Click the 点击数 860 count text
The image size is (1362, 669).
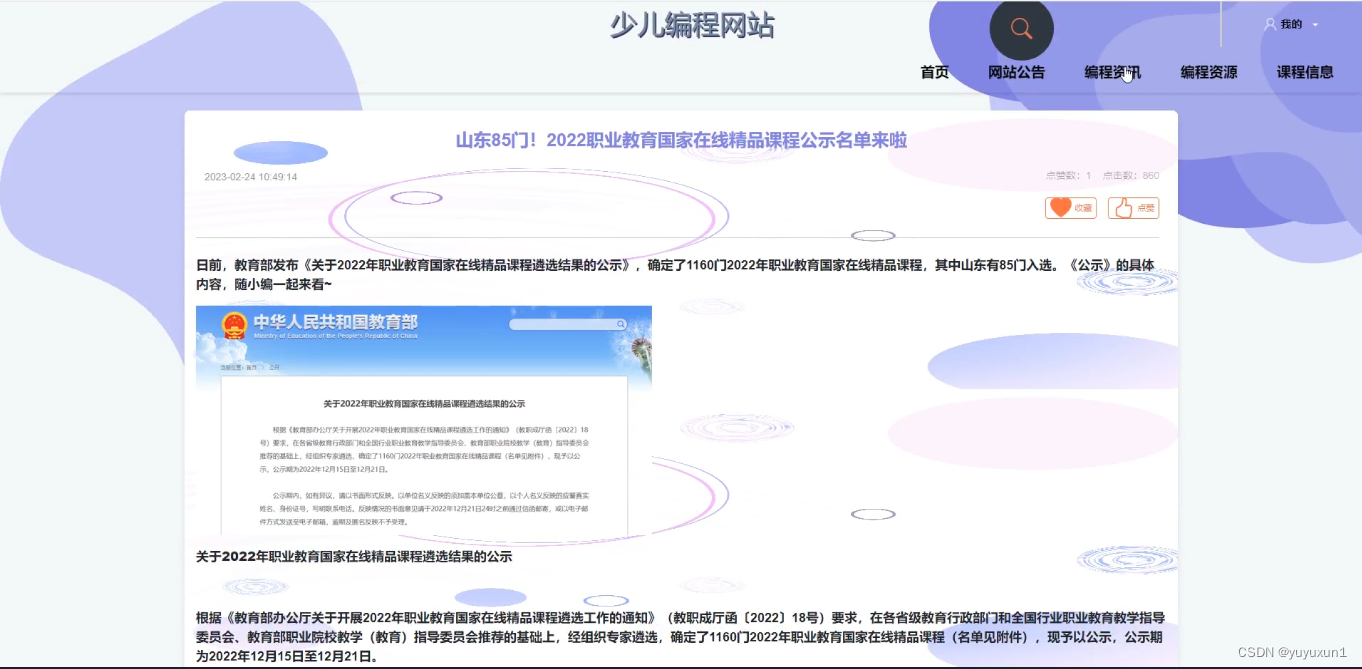(x=1131, y=176)
